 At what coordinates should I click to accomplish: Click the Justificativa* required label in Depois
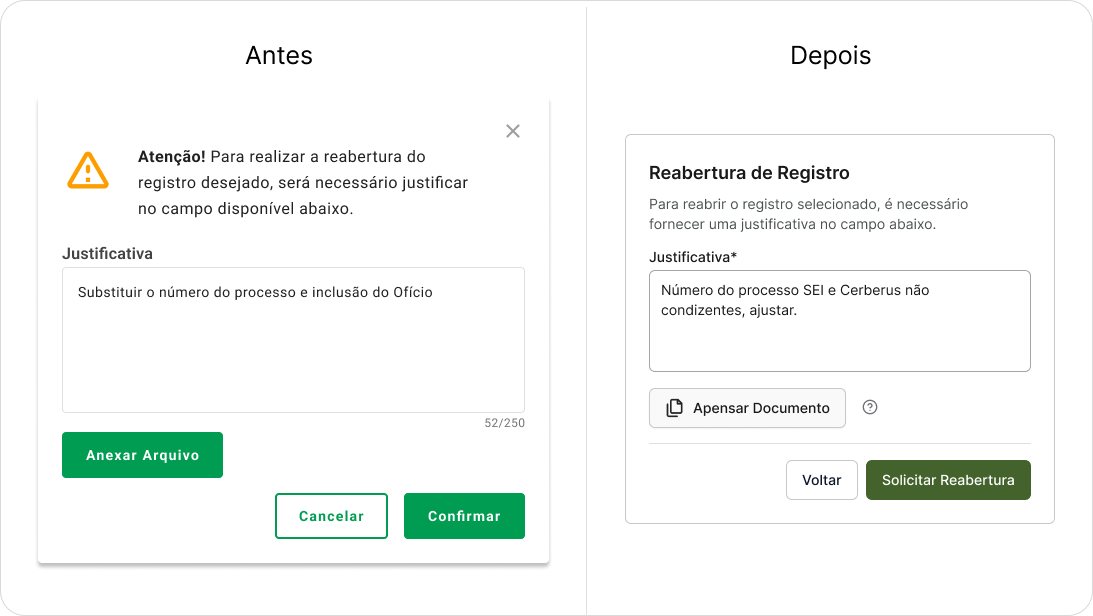693,257
